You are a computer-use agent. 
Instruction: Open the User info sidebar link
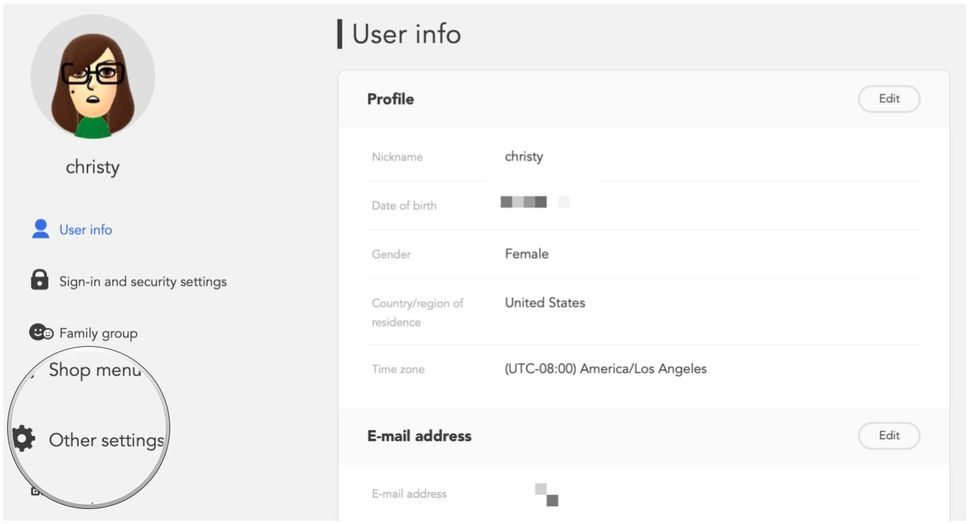pyautogui.click(x=85, y=230)
